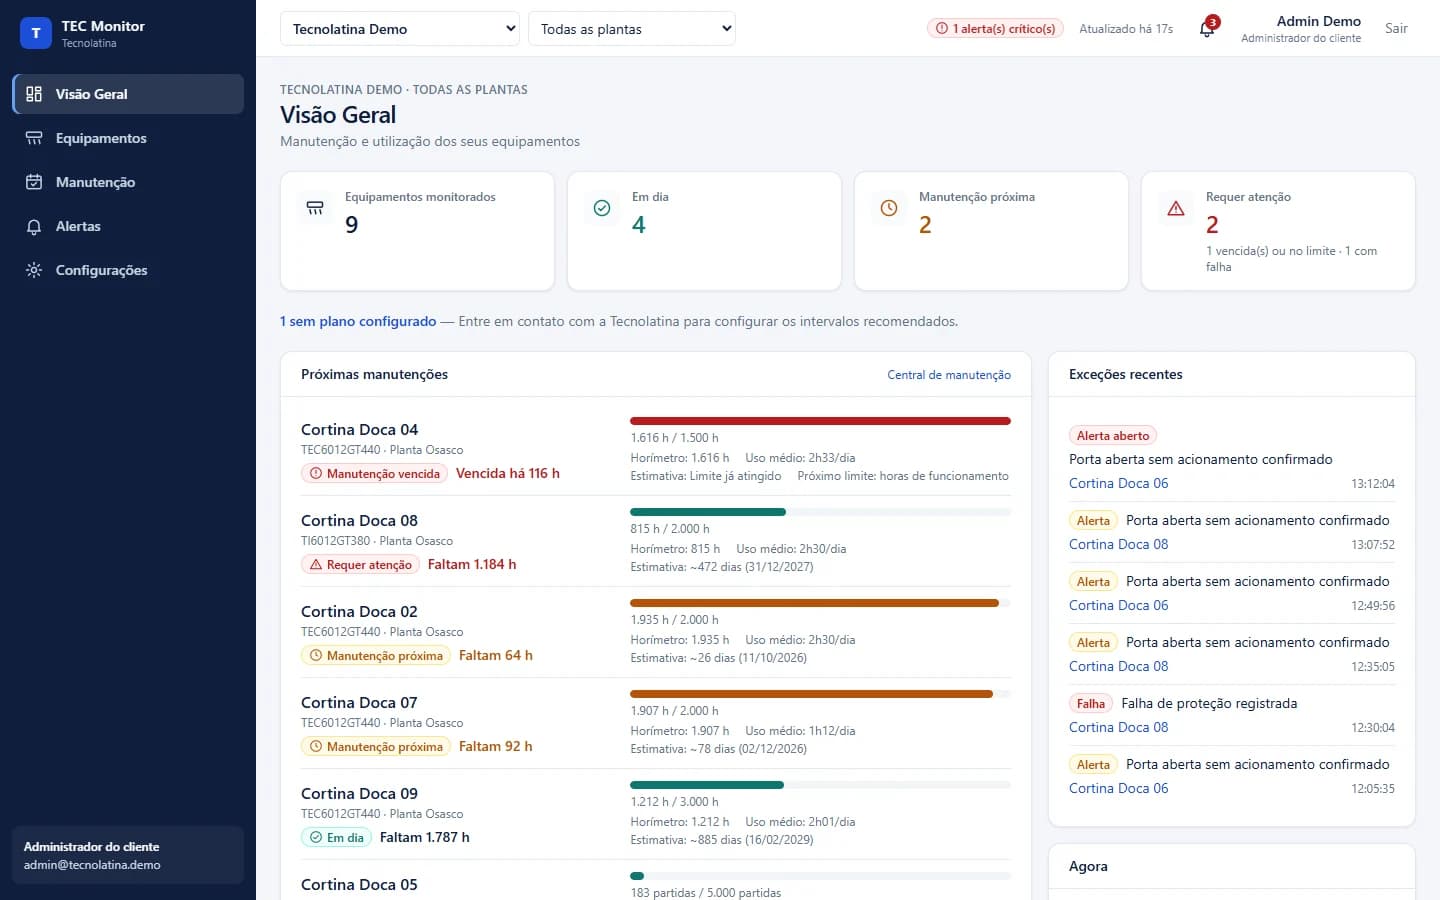The width and height of the screenshot is (1440, 900).
Task: Click the Visão Geral dashboard icon
Action: 34,94
